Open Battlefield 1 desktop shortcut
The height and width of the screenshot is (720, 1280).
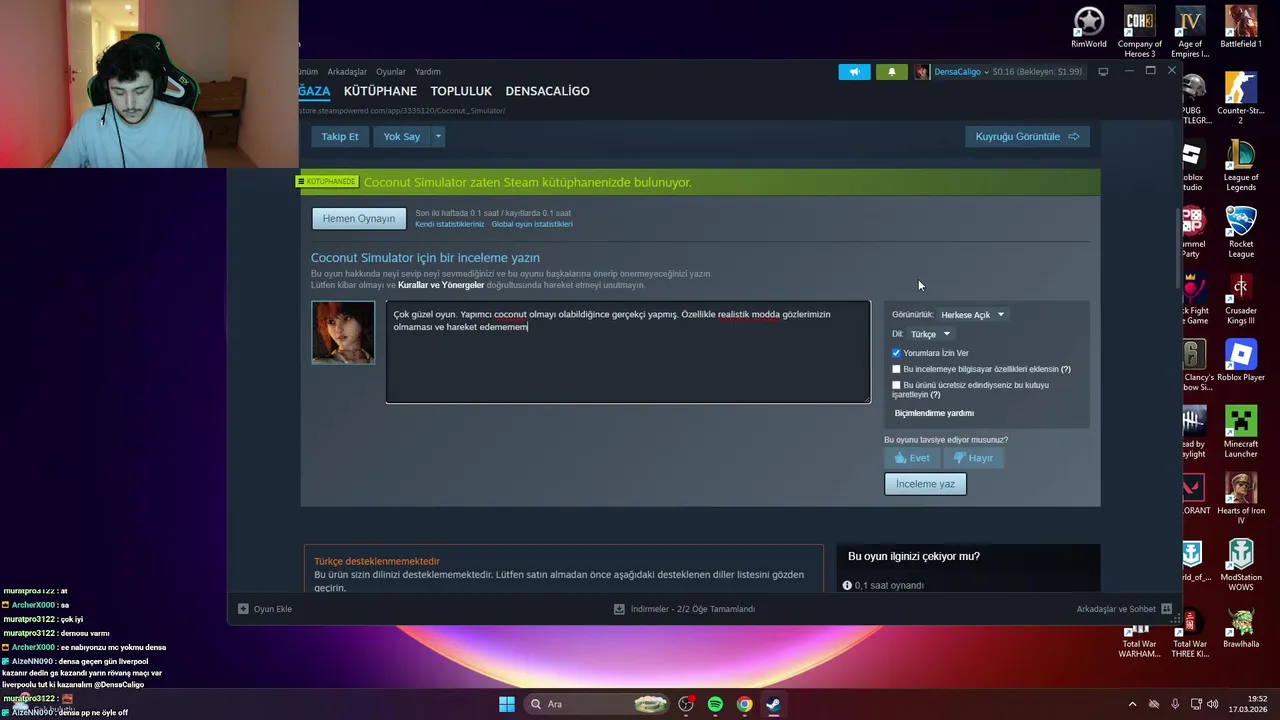click(1241, 28)
